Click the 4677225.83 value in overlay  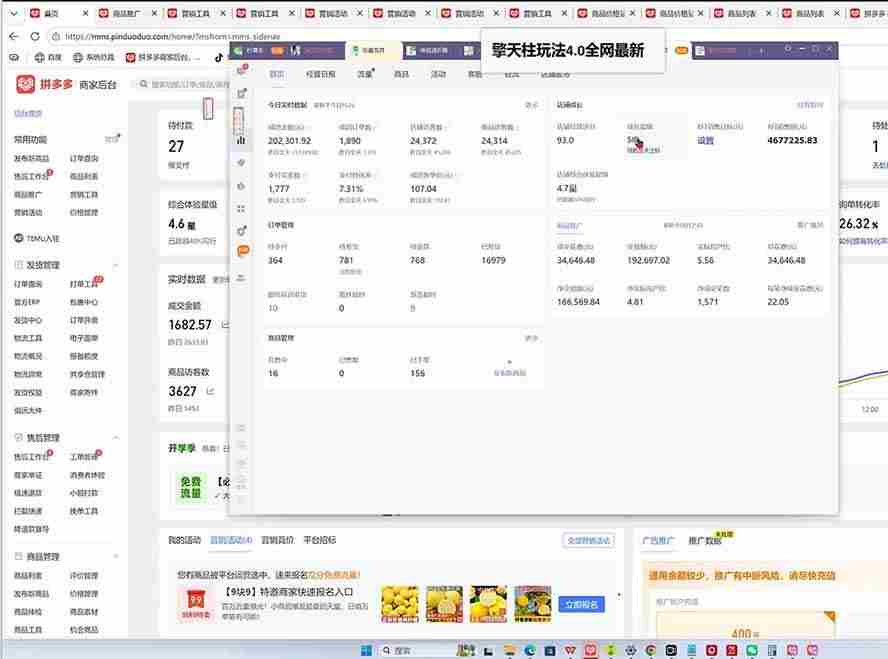(792, 140)
